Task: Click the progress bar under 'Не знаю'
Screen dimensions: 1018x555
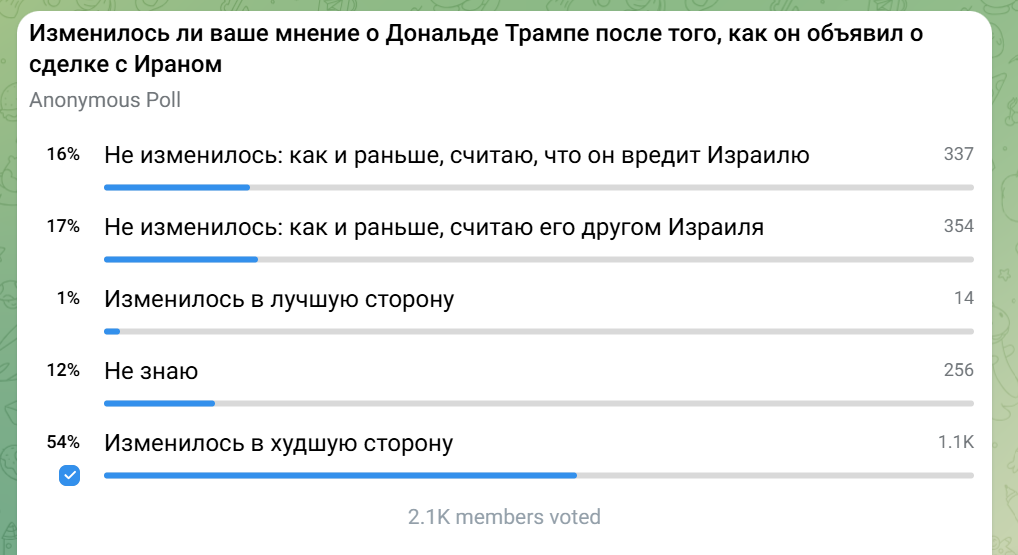Action: (539, 404)
